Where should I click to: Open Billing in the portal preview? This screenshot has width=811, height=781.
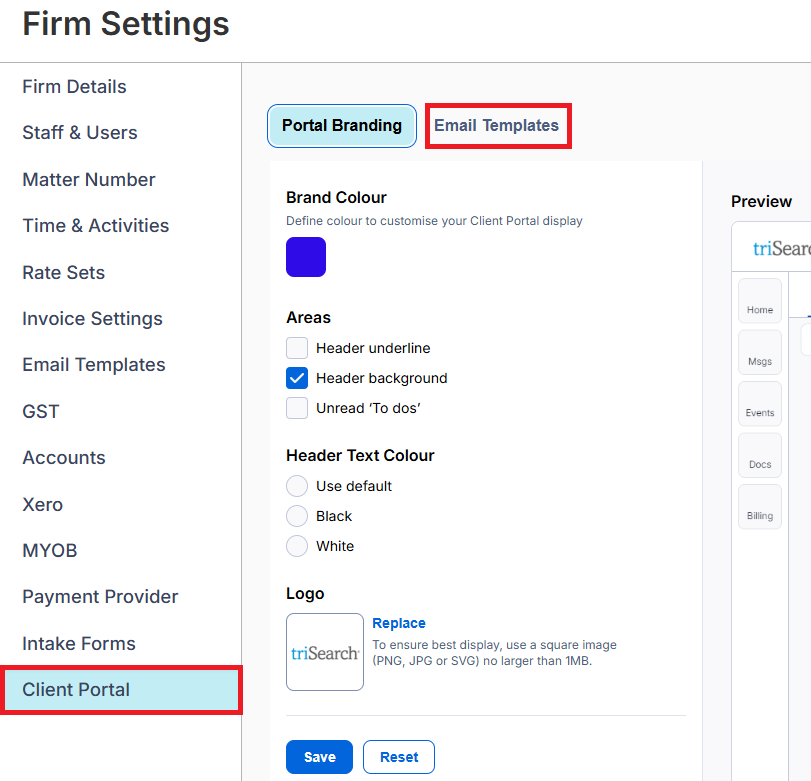[760, 507]
